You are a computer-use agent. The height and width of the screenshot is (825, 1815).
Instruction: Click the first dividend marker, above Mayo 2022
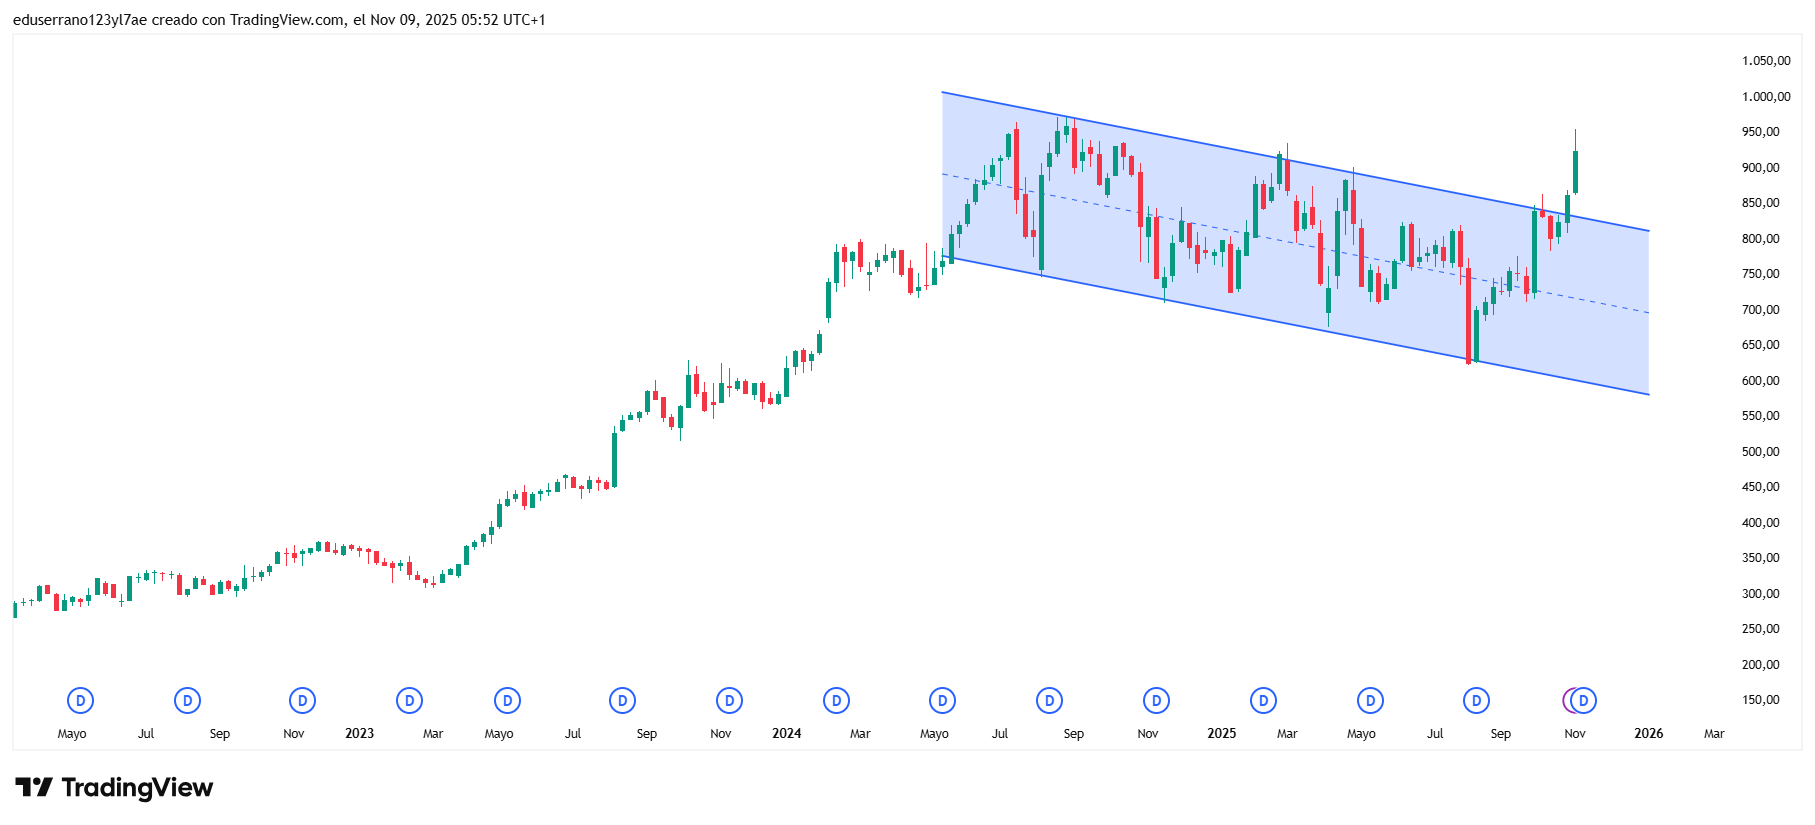click(x=80, y=701)
